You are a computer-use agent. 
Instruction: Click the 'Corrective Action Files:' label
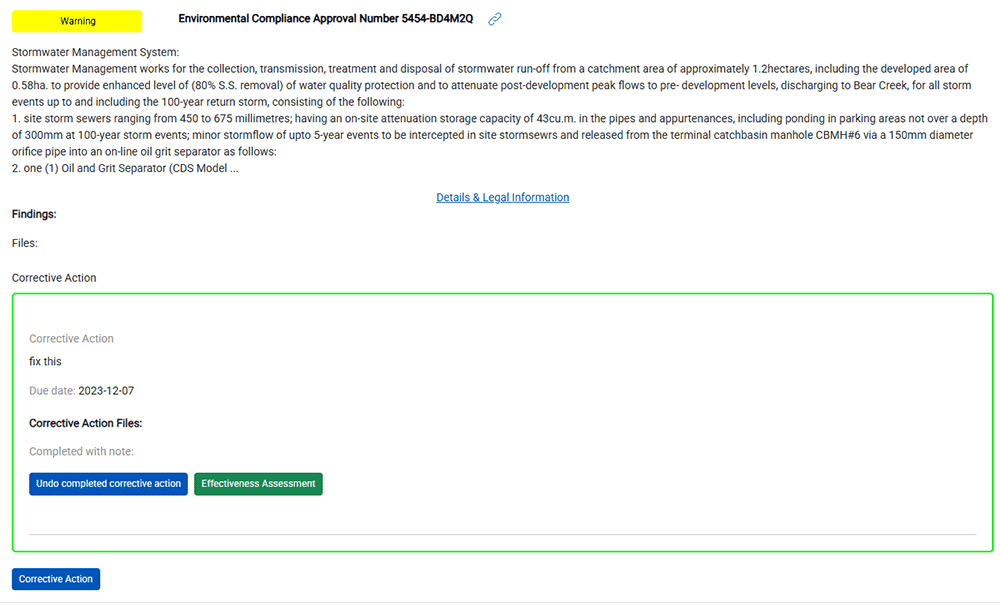(x=85, y=423)
